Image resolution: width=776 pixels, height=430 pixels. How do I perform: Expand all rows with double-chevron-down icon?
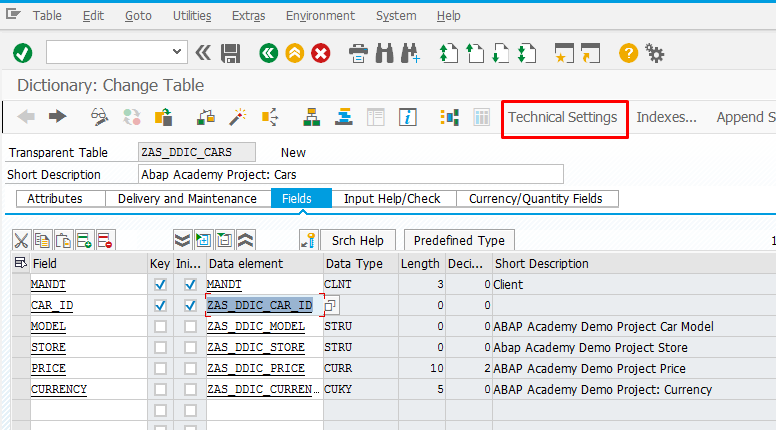point(182,240)
